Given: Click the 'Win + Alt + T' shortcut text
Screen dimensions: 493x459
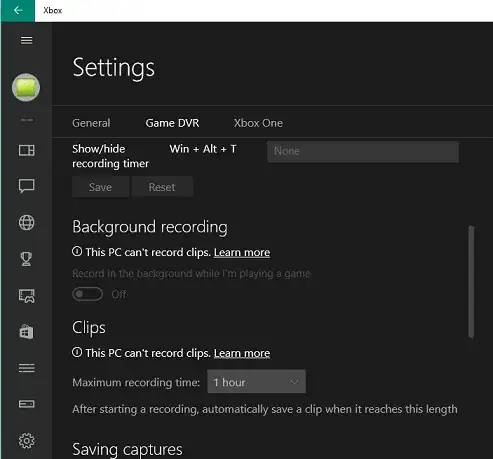Looking at the screenshot, I should [203, 149].
